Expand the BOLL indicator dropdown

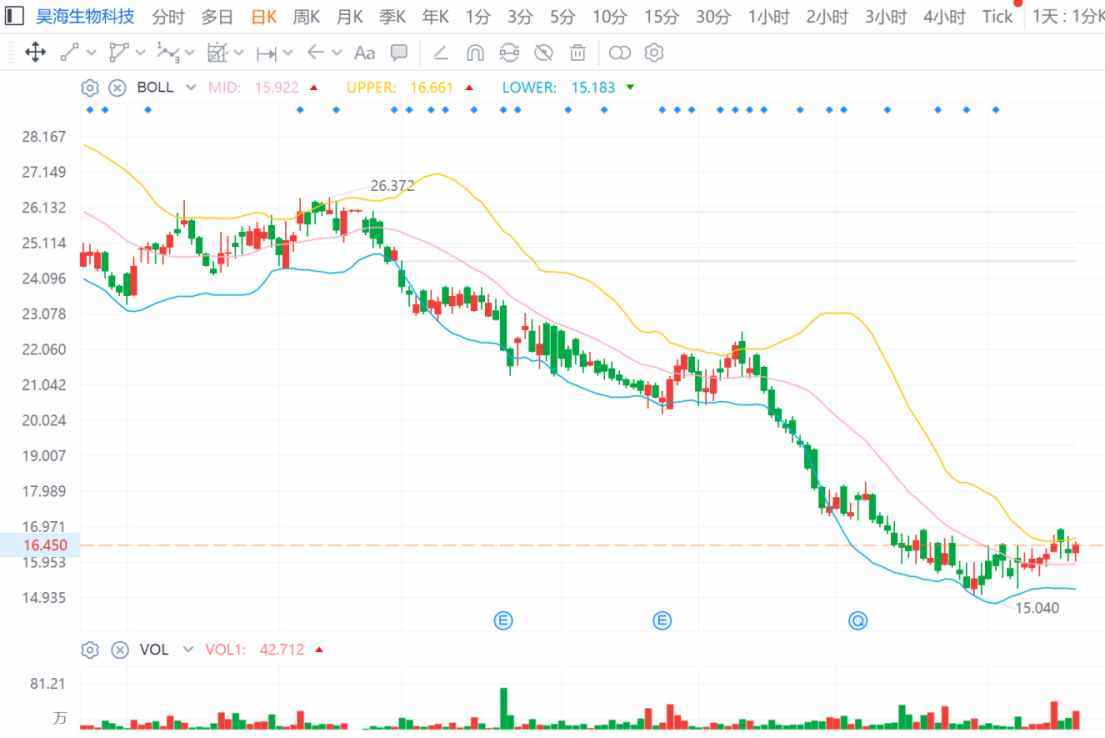click(190, 87)
